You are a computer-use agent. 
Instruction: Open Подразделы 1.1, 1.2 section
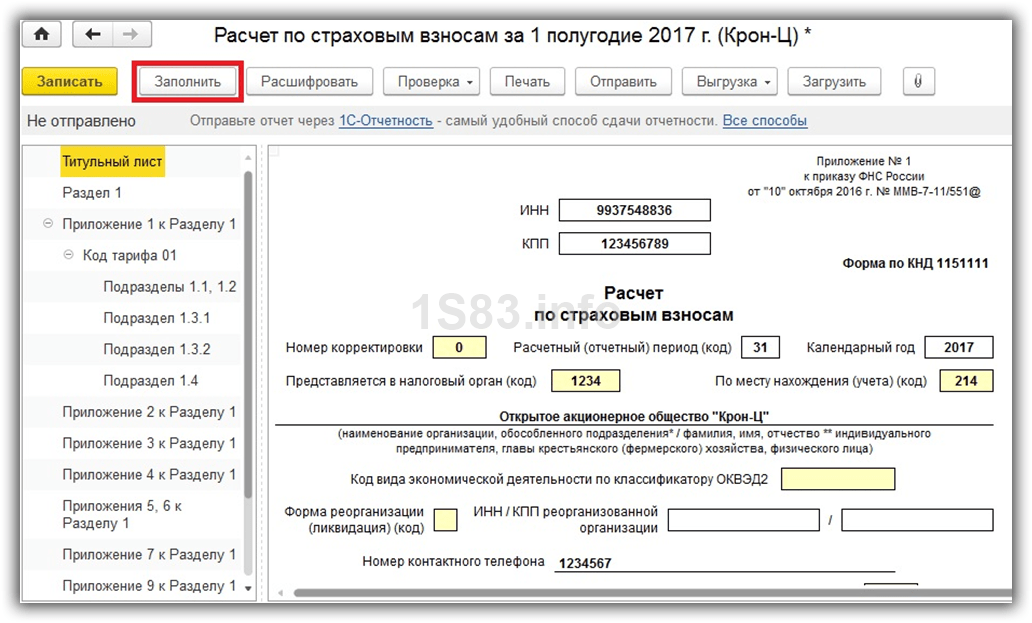[x=169, y=286]
